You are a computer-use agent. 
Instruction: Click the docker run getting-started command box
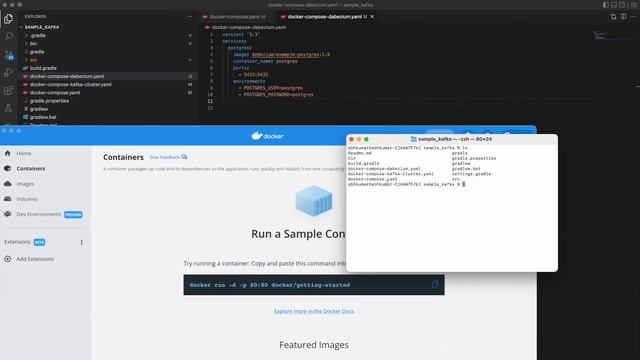click(314, 285)
